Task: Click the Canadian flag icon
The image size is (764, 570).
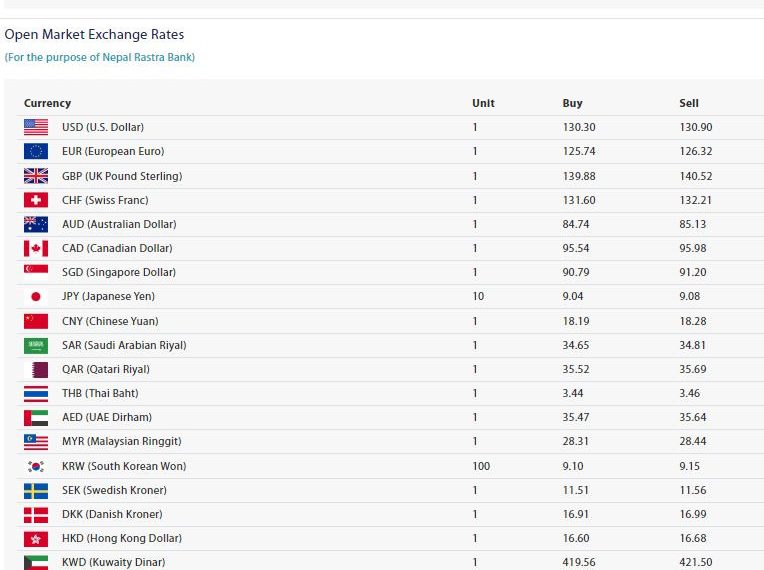Action: [36, 248]
